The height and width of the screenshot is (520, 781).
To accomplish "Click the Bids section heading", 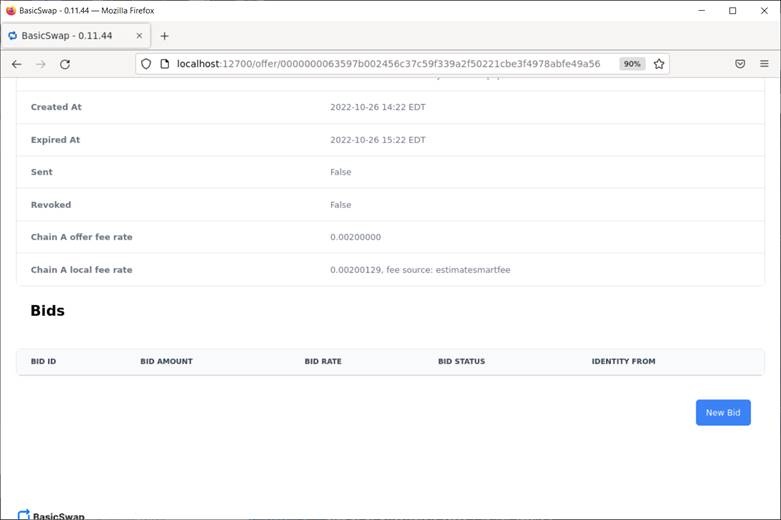I will [x=47, y=311].
